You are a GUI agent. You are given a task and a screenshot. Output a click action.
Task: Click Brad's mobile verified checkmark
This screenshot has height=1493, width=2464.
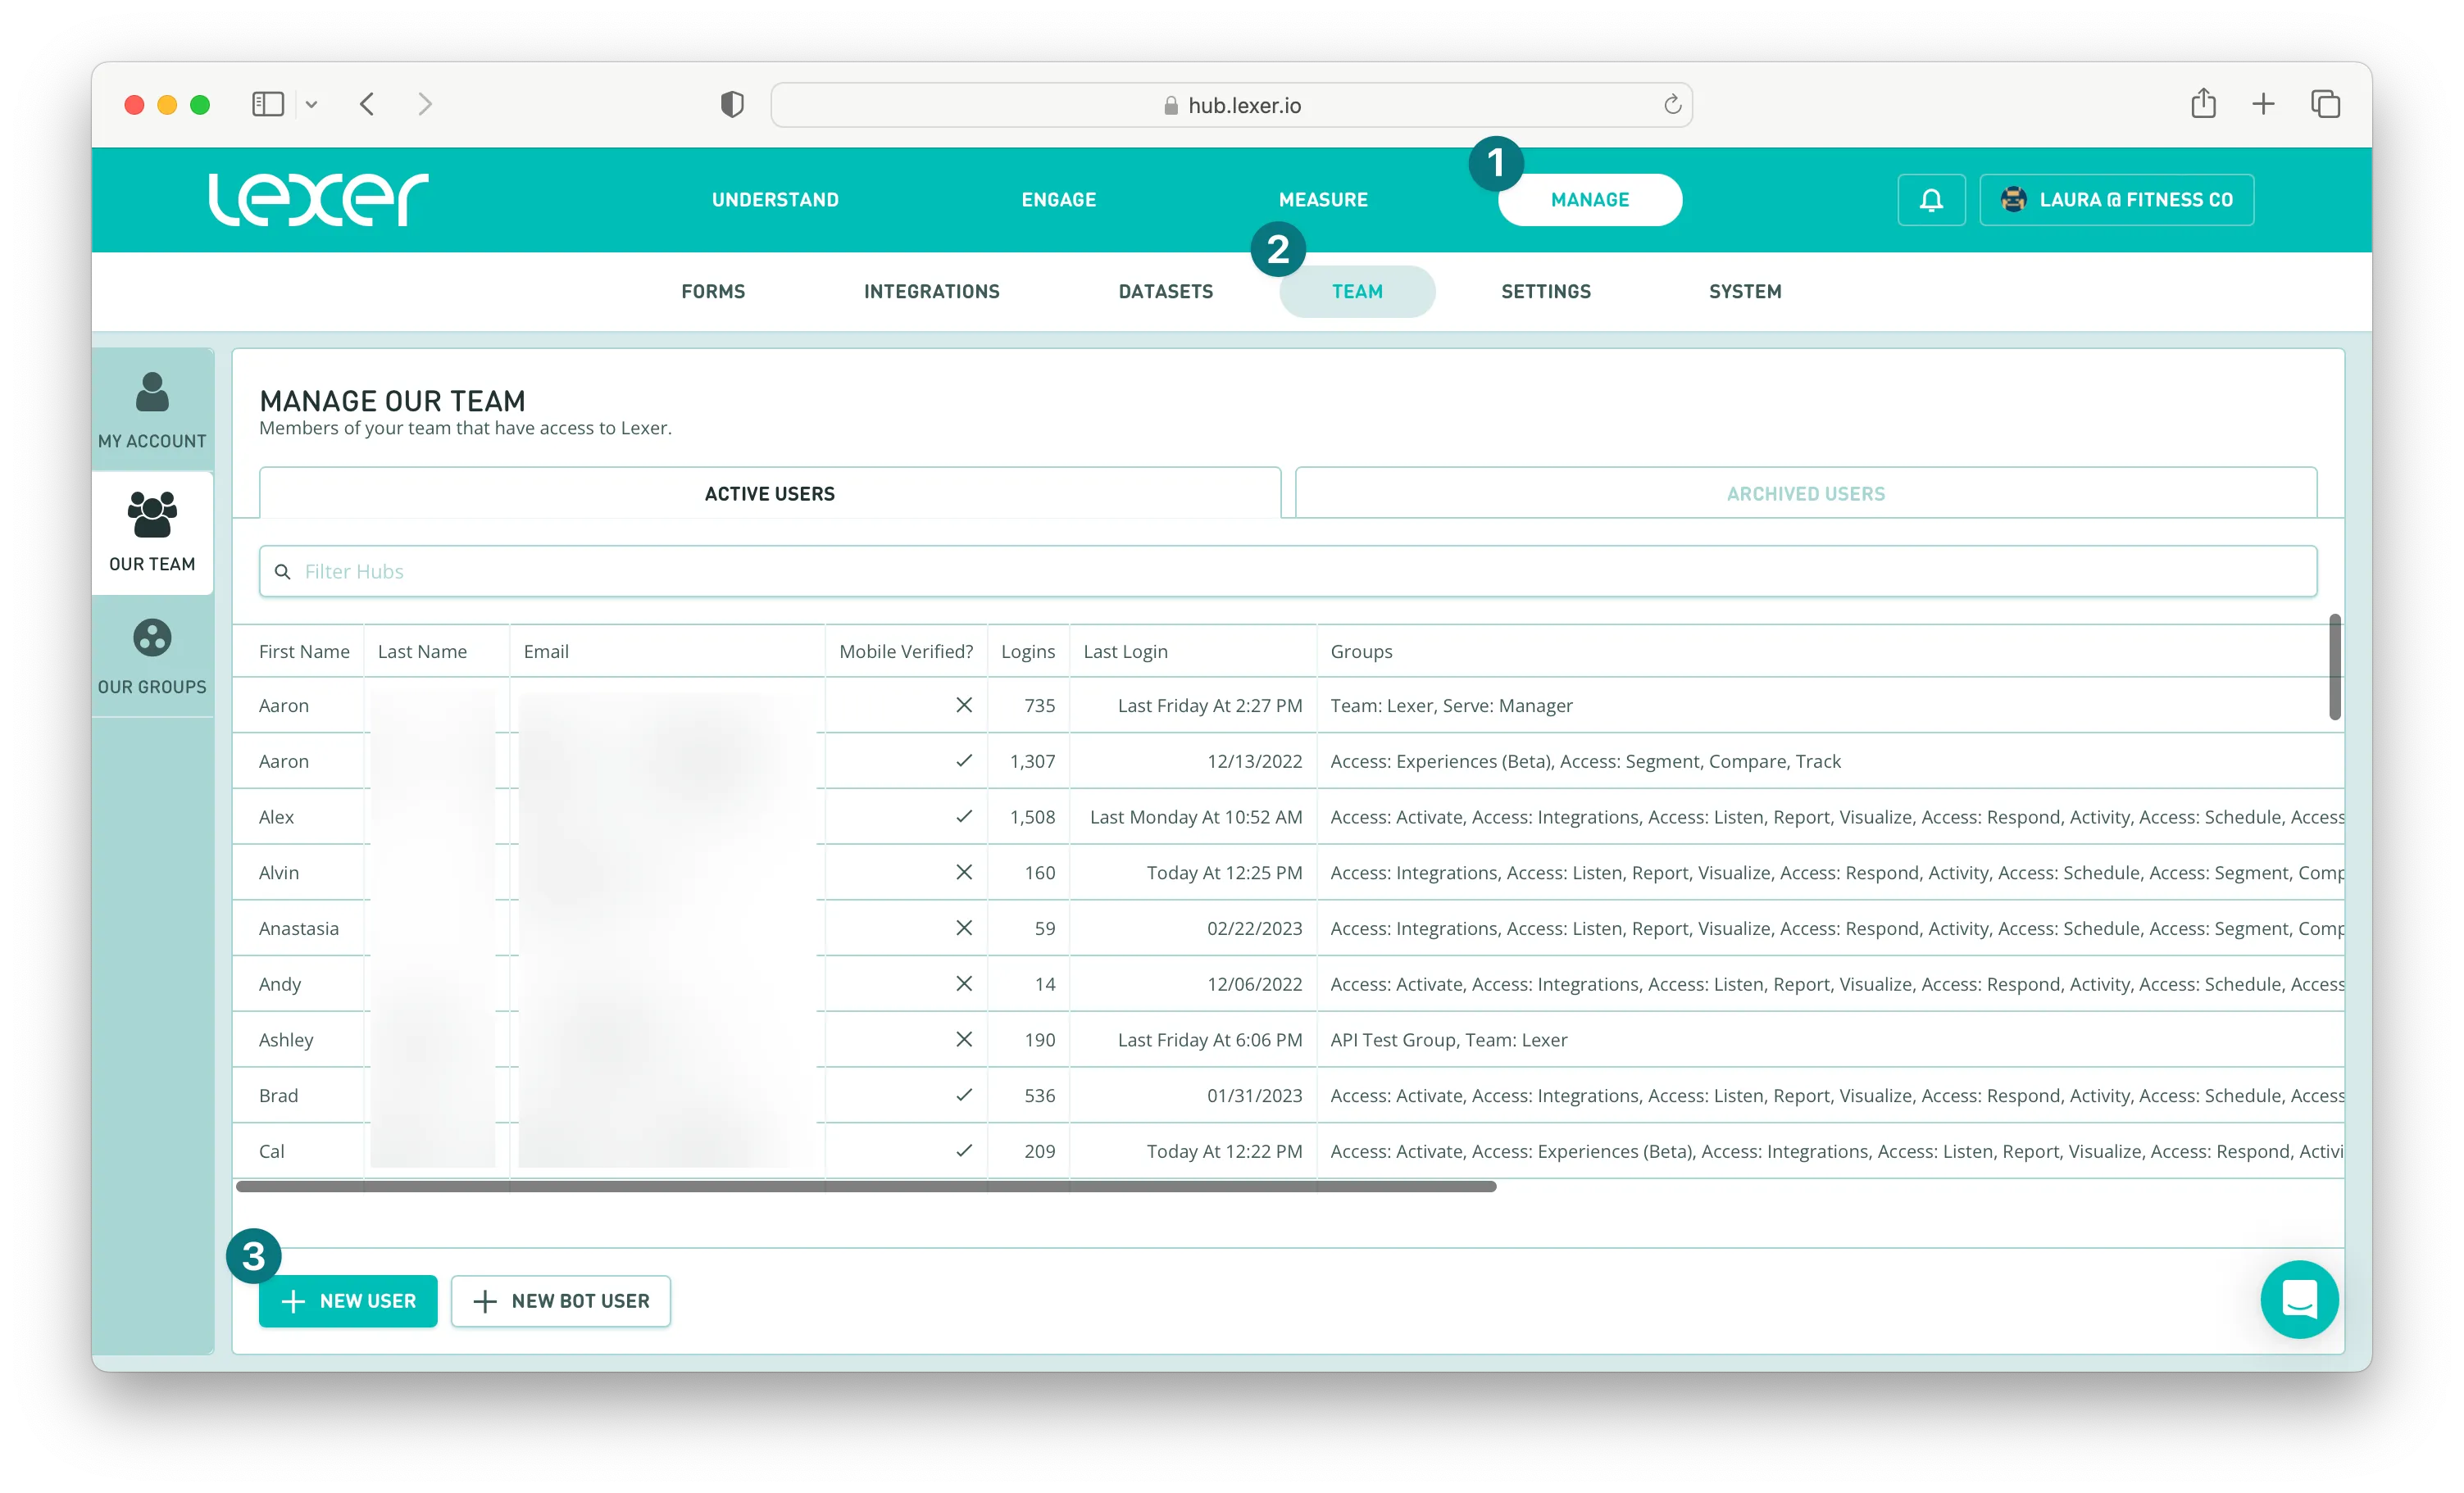click(963, 1095)
